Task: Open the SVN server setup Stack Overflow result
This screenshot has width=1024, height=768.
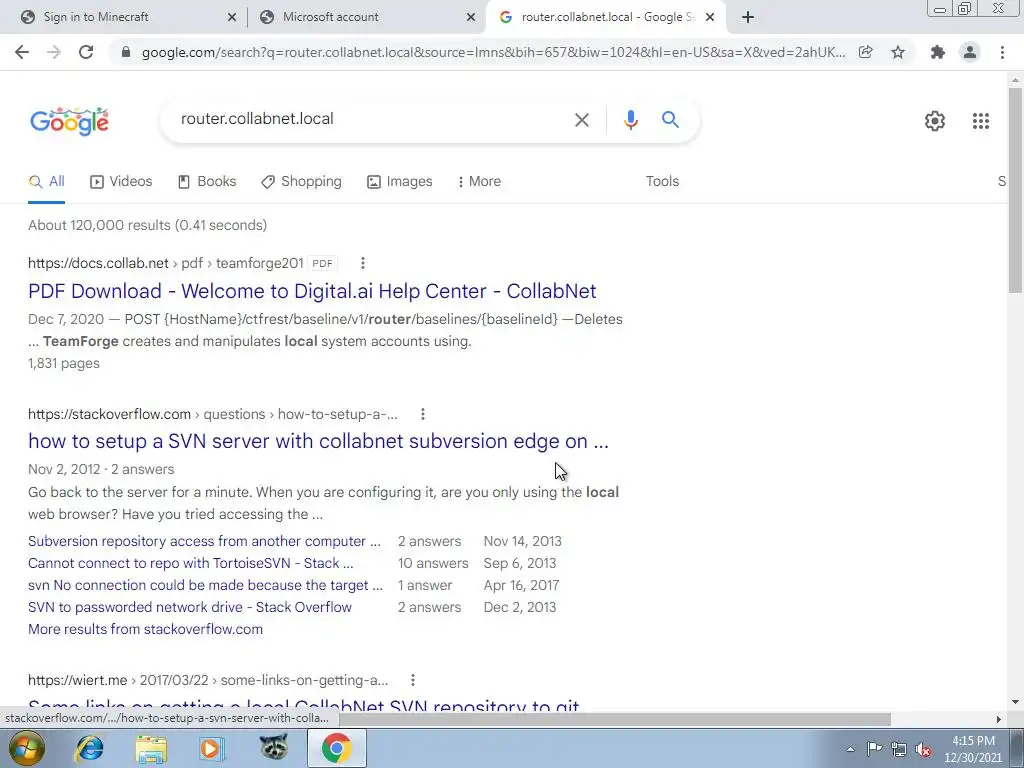Action: [x=318, y=441]
